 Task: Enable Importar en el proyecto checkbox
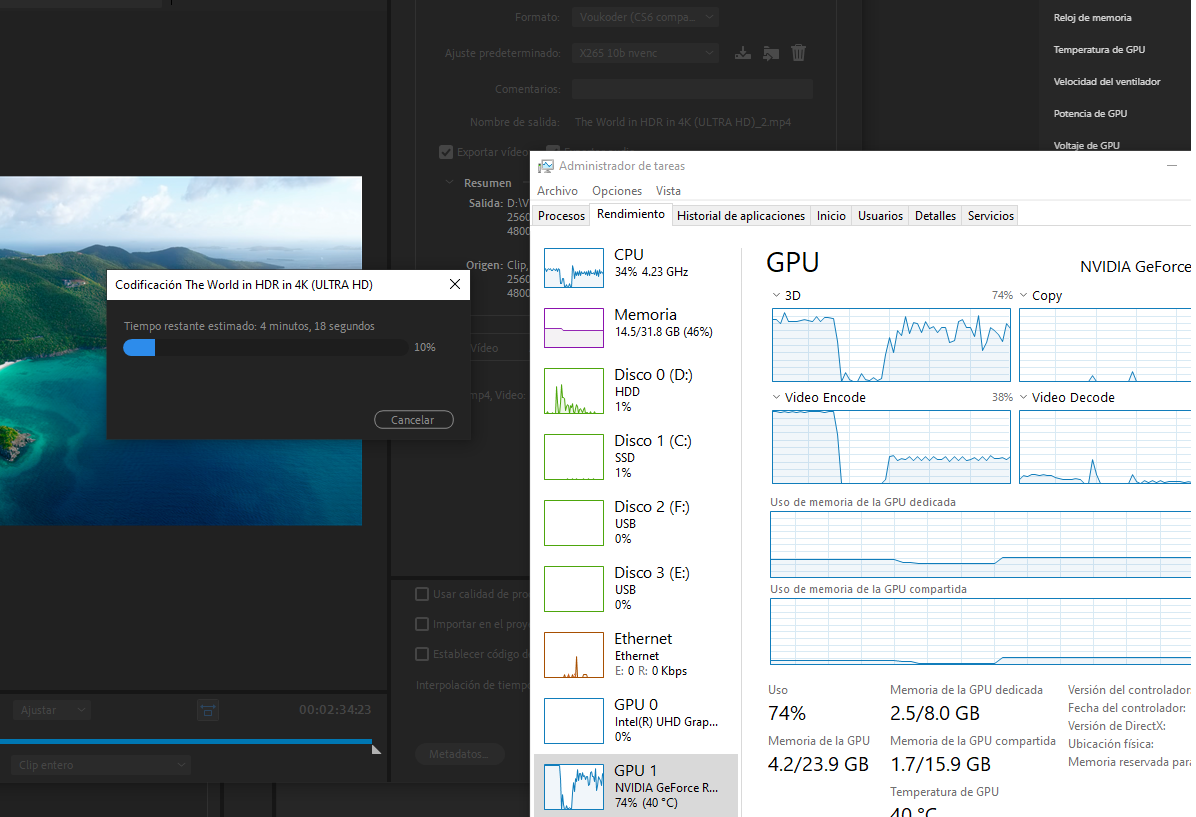[x=422, y=624]
